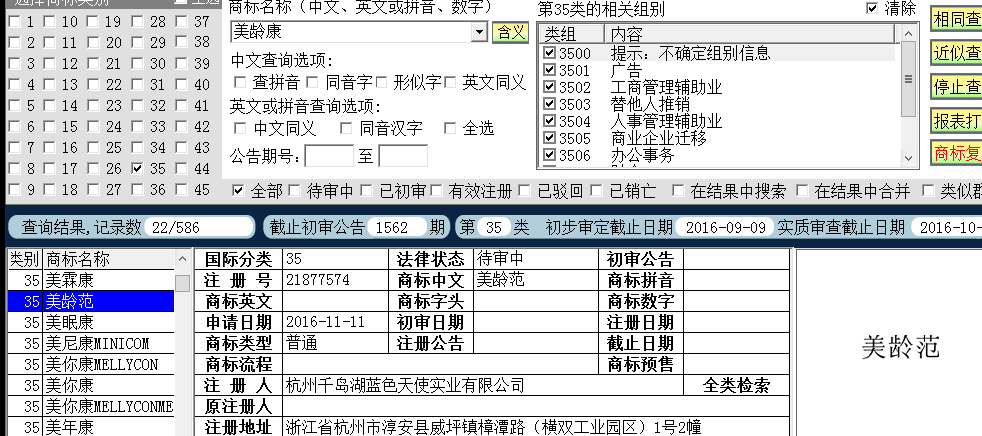Viewport: 982px width, 436px height.
Task: Uncheck the 全部 status filter
Action: pyautogui.click(x=238, y=190)
